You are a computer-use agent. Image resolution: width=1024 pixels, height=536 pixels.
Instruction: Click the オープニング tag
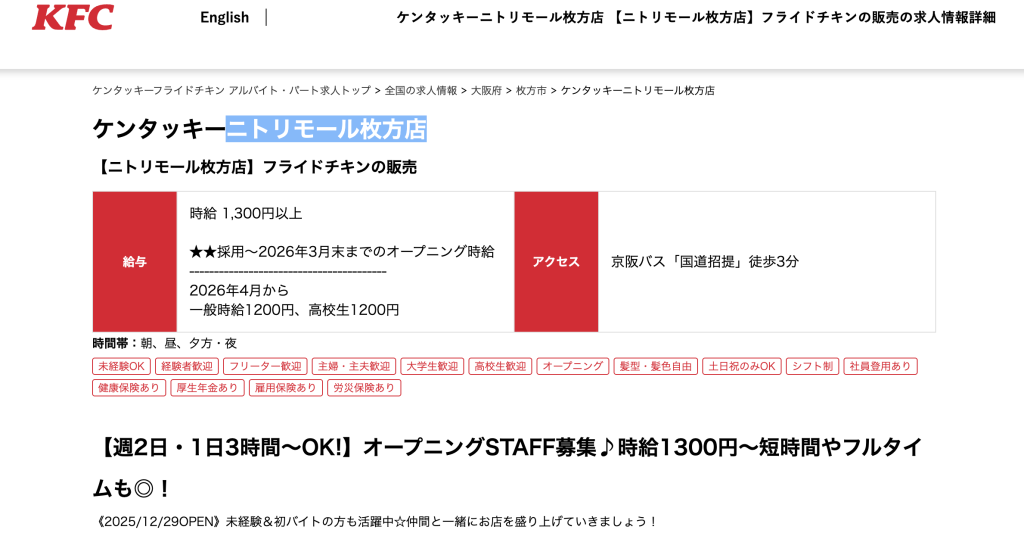[573, 366]
